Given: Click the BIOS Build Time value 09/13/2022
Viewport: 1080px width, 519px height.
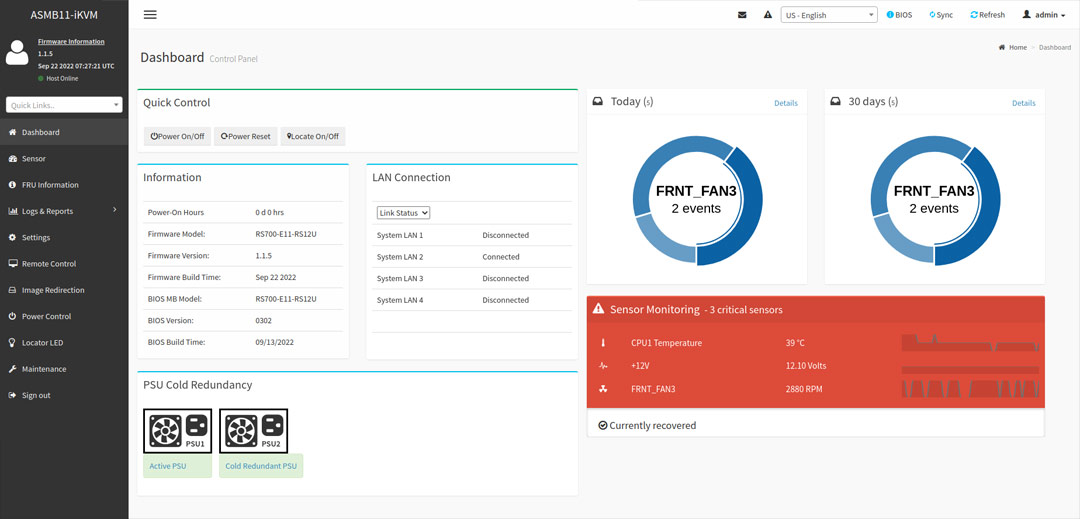Looking at the screenshot, I should pyautogui.click(x=274, y=342).
